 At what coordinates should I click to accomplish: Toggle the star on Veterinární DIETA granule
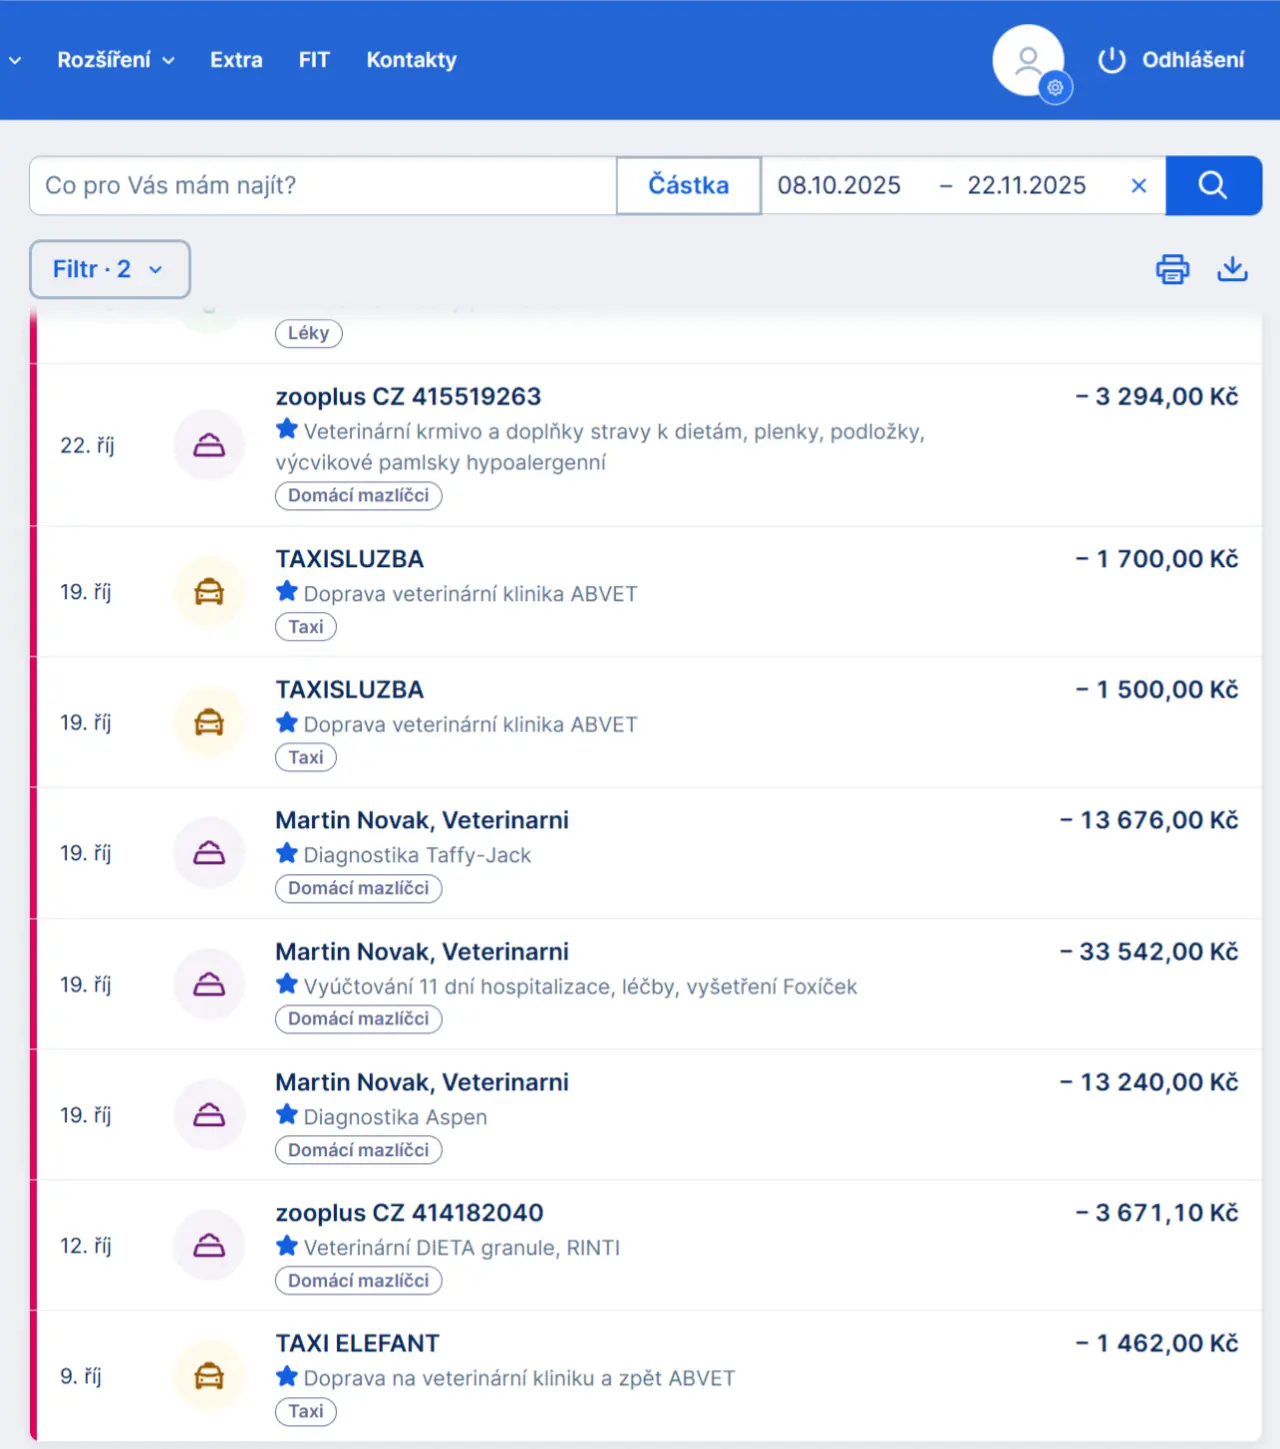(287, 1246)
